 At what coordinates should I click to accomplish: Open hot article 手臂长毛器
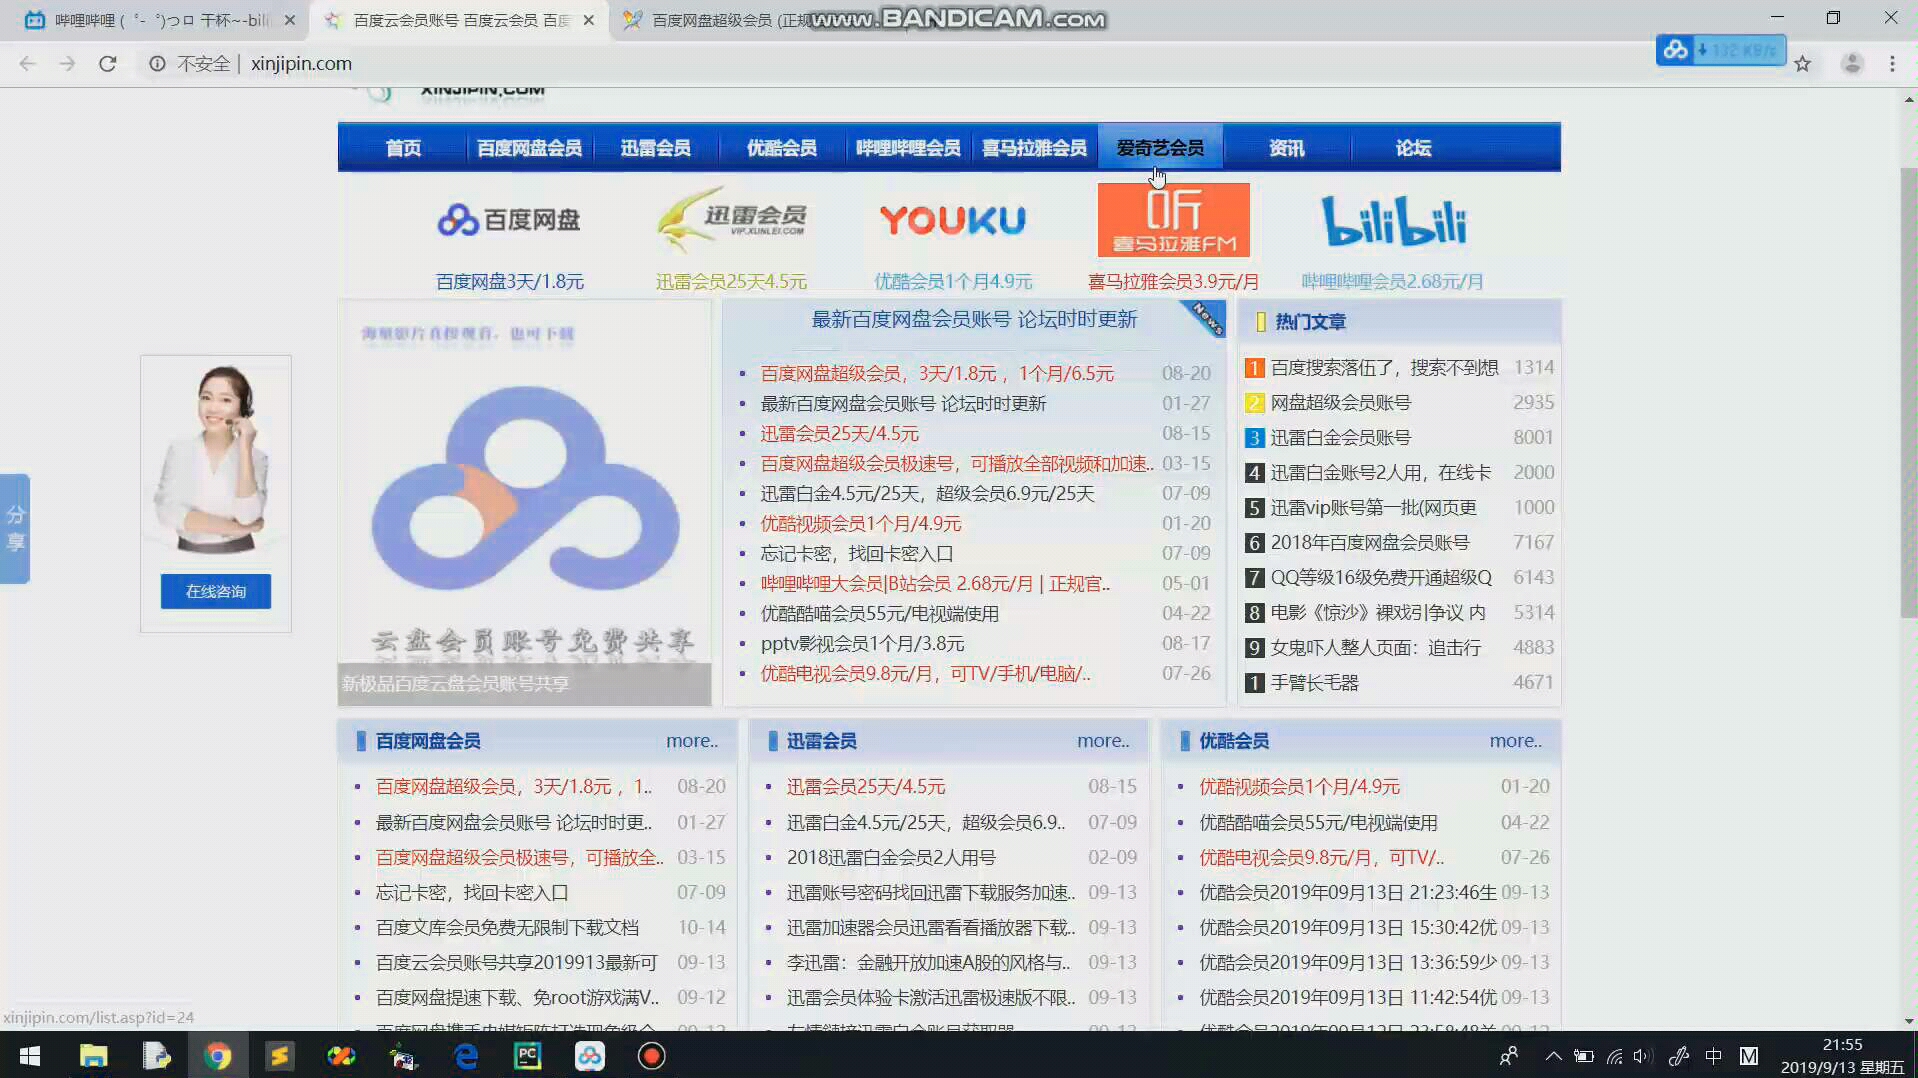[x=1315, y=683]
